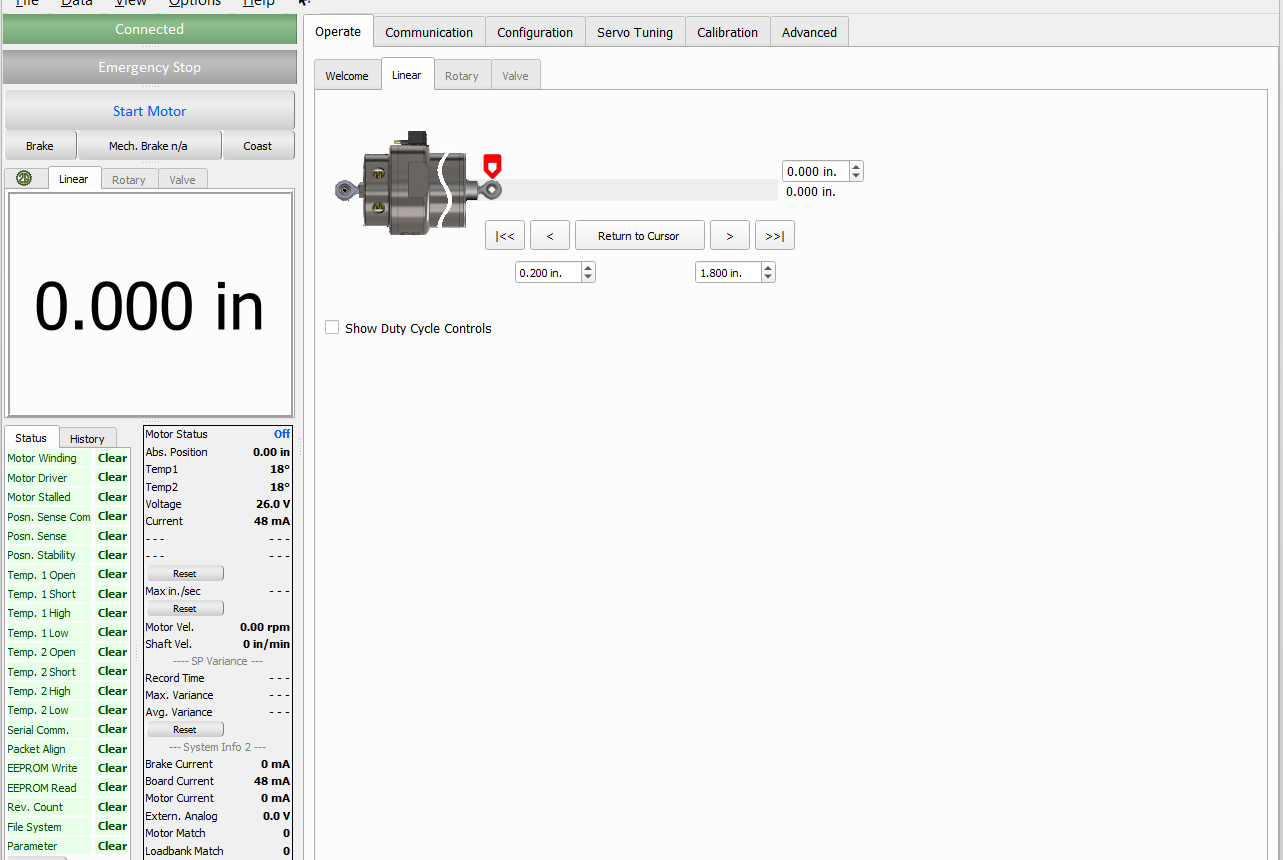Increase the 1.800 in. step value
The width and height of the screenshot is (1283, 860).
(768, 268)
